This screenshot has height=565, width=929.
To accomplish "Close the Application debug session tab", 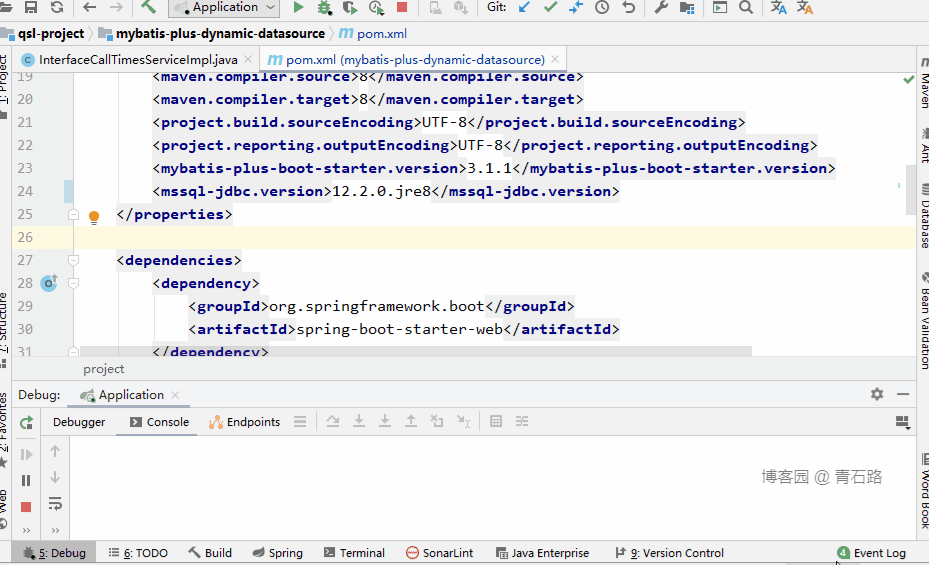I will (x=175, y=394).
